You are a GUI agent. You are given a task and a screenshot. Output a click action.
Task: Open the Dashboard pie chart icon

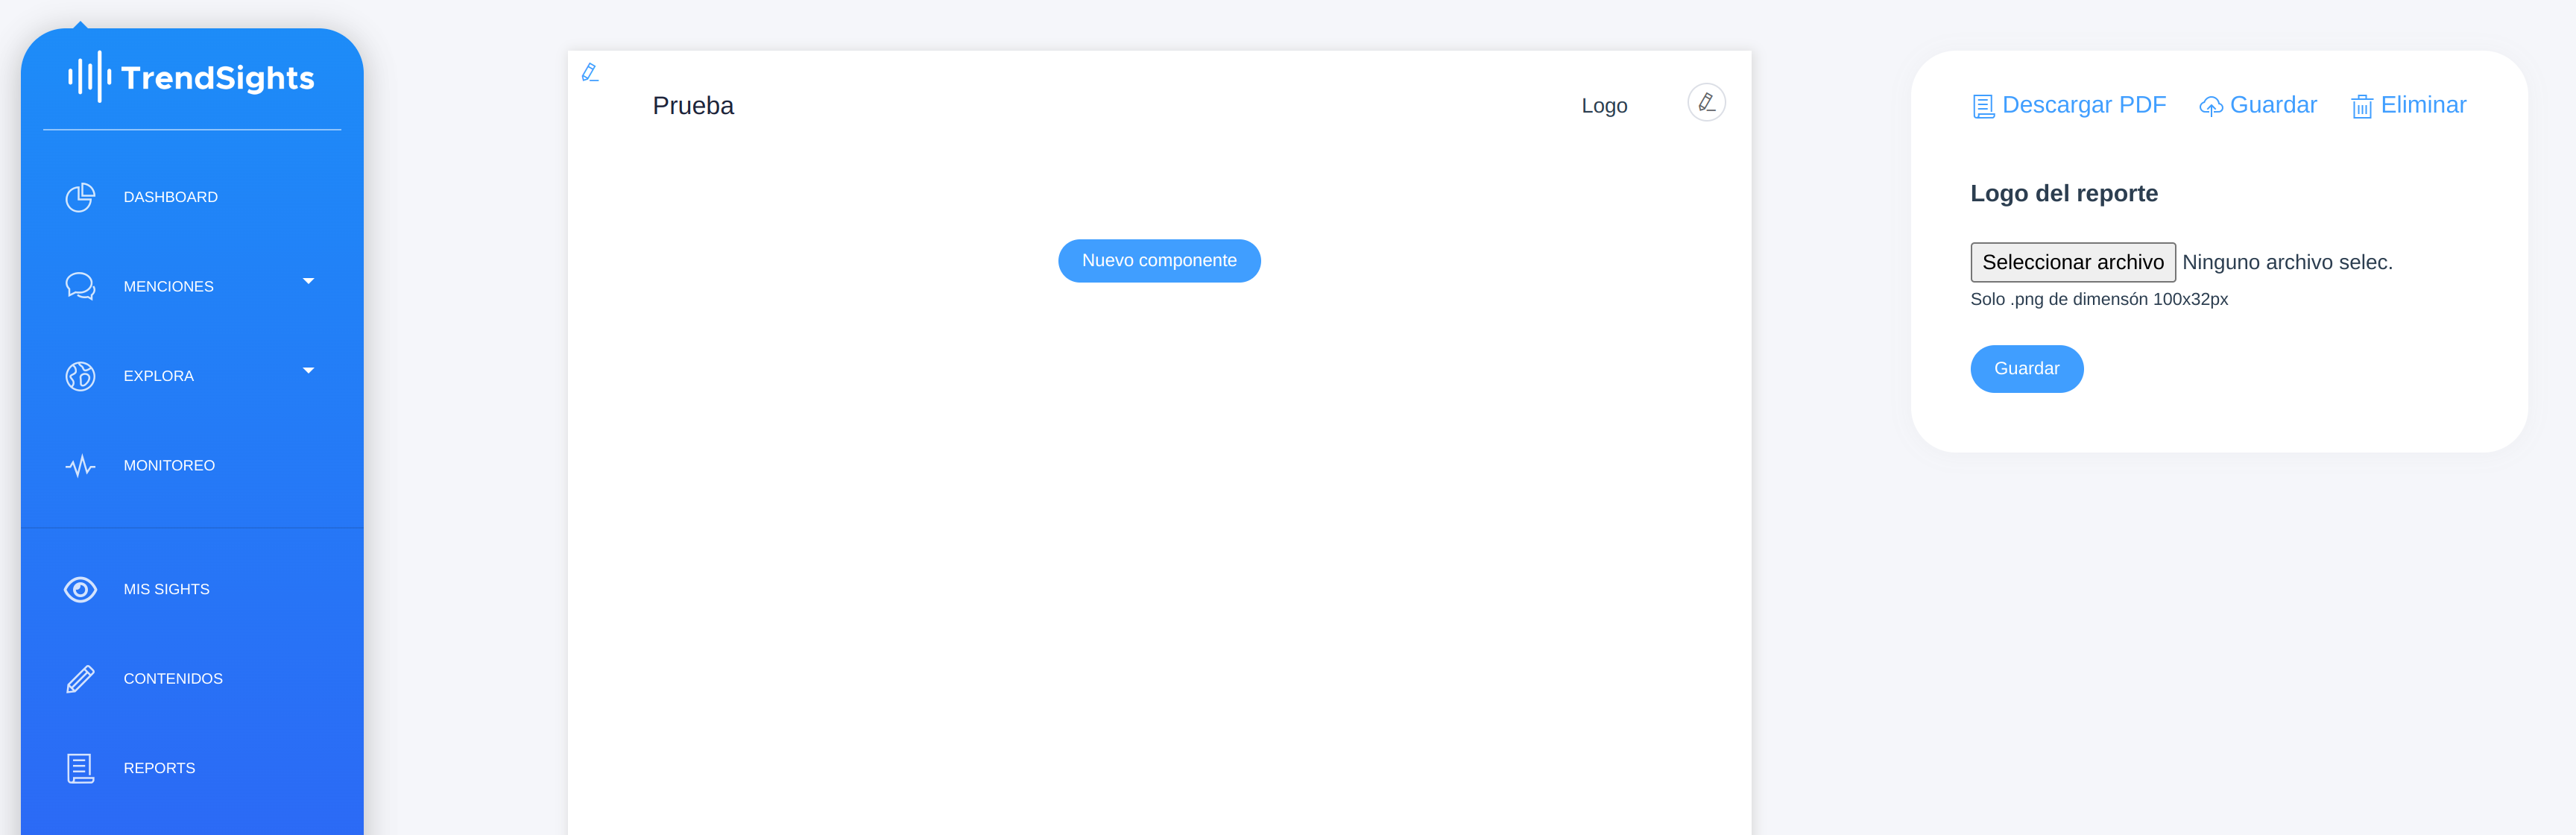click(x=80, y=197)
